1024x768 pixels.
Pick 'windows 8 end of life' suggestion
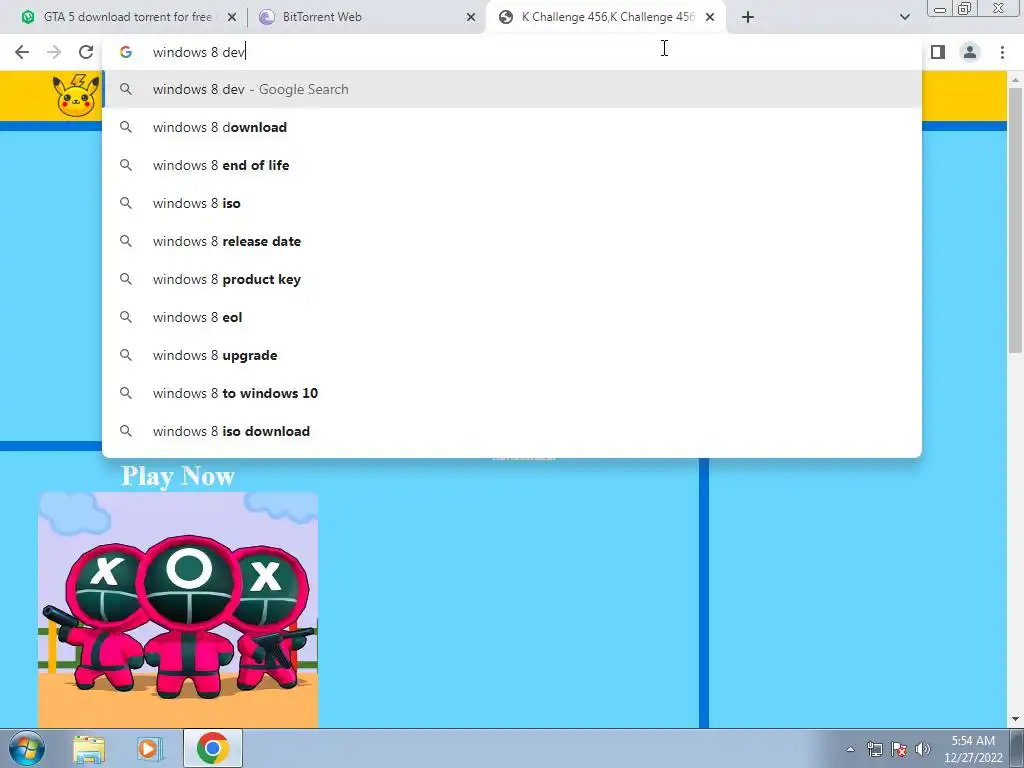tap(512, 165)
